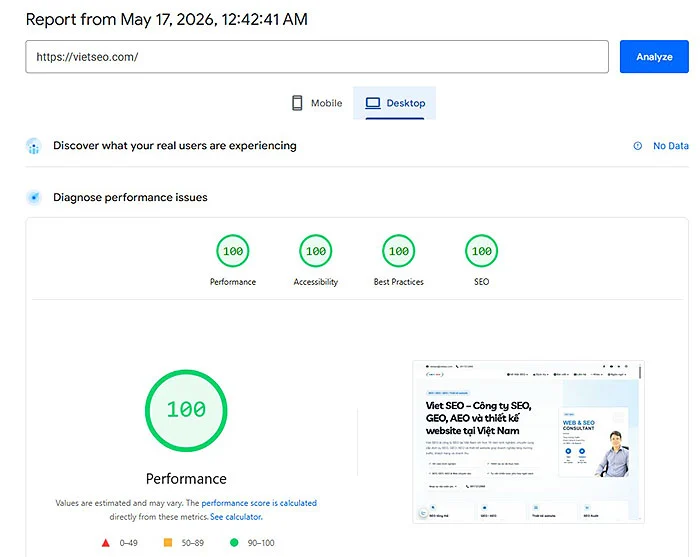Click Discover what your real users are experiencing
This screenshot has width=700, height=557.
pos(175,145)
